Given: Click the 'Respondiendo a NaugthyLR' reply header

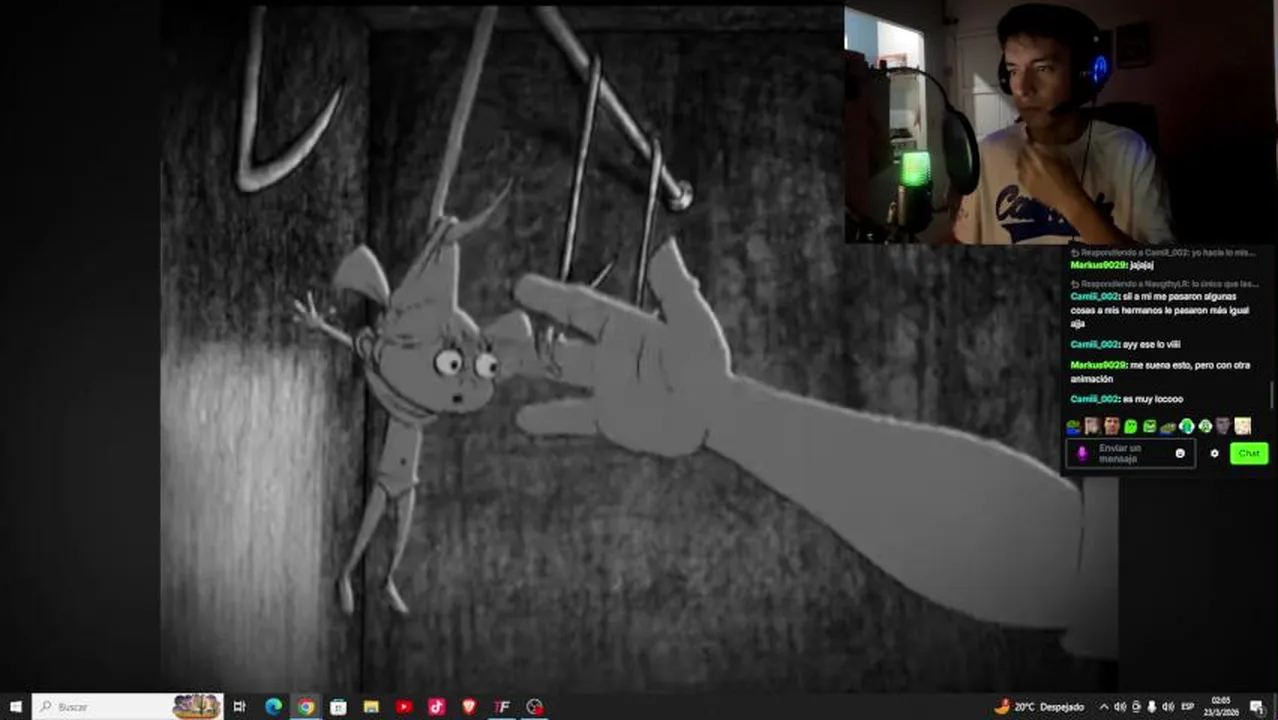Looking at the screenshot, I should [1164, 284].
